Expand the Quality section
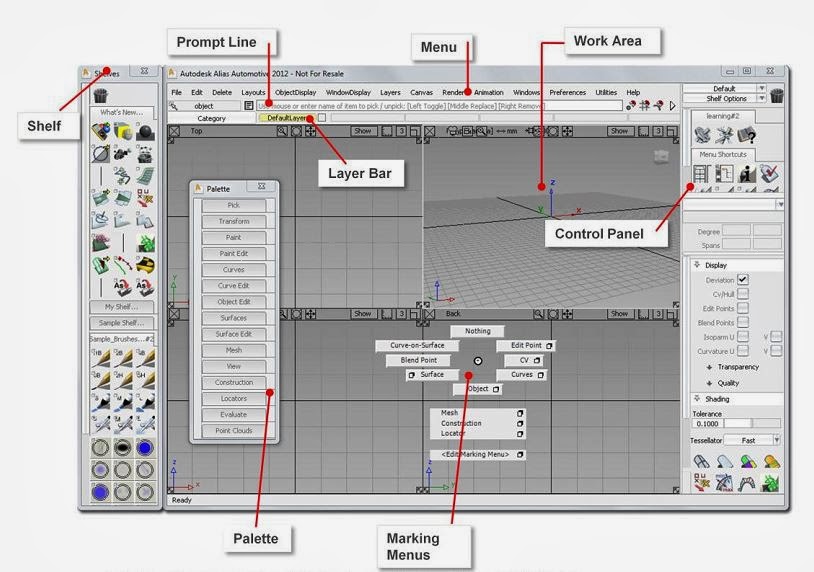The width and height of the screenshot is (814, 572). point(709,383)
